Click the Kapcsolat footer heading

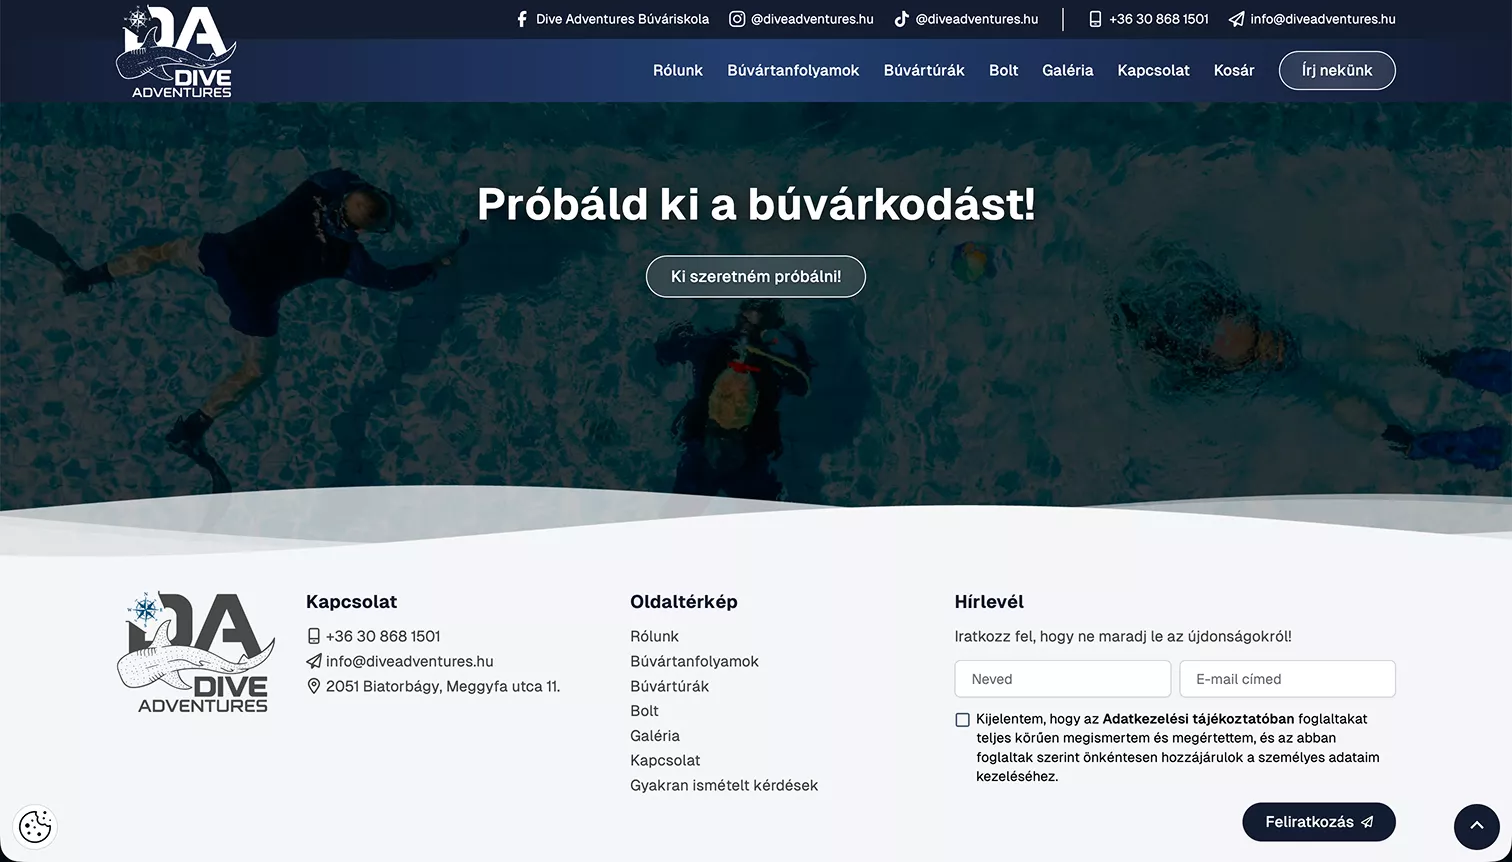click(351, 602)
